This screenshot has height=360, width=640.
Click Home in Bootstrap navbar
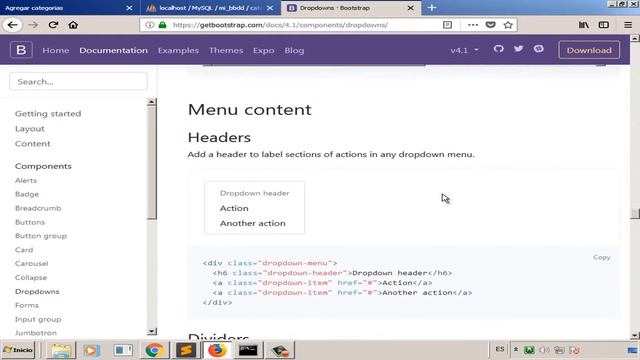pos(56,50)
